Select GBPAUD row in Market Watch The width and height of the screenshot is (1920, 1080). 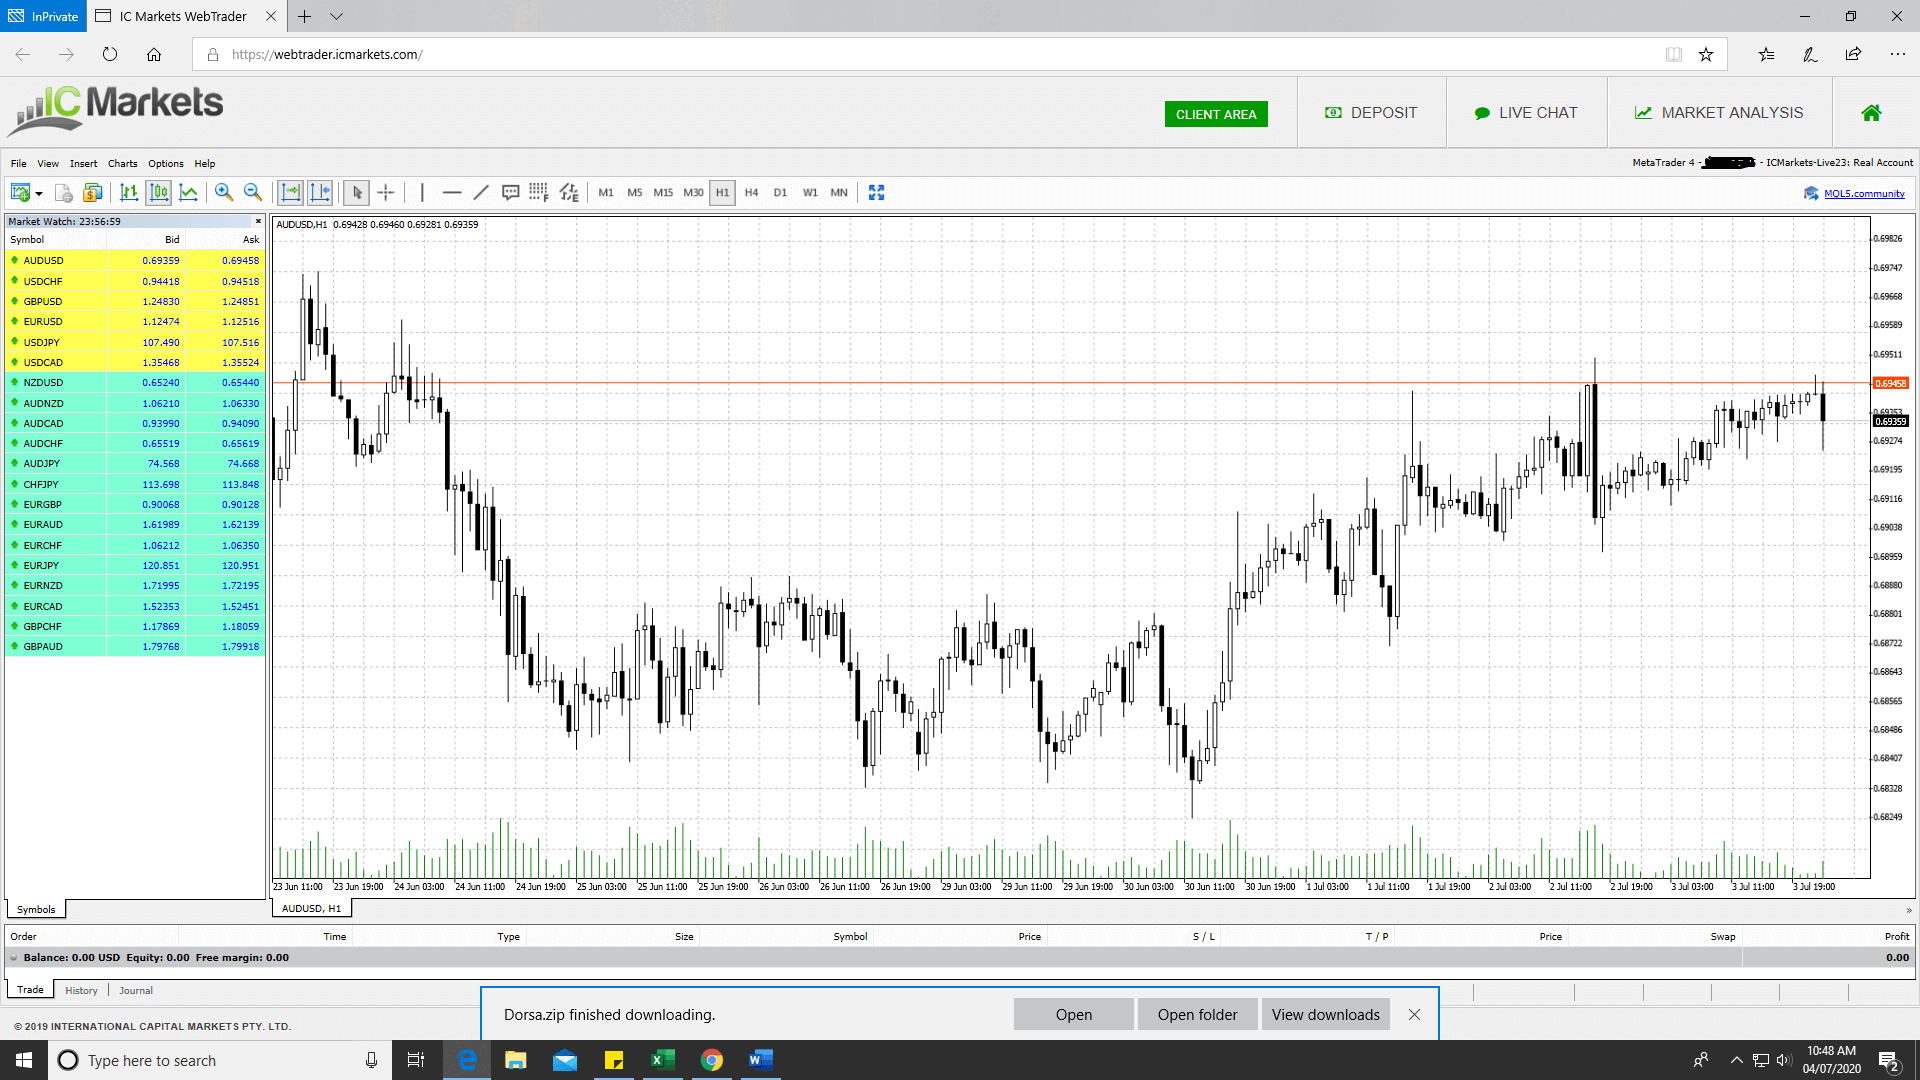135,646
